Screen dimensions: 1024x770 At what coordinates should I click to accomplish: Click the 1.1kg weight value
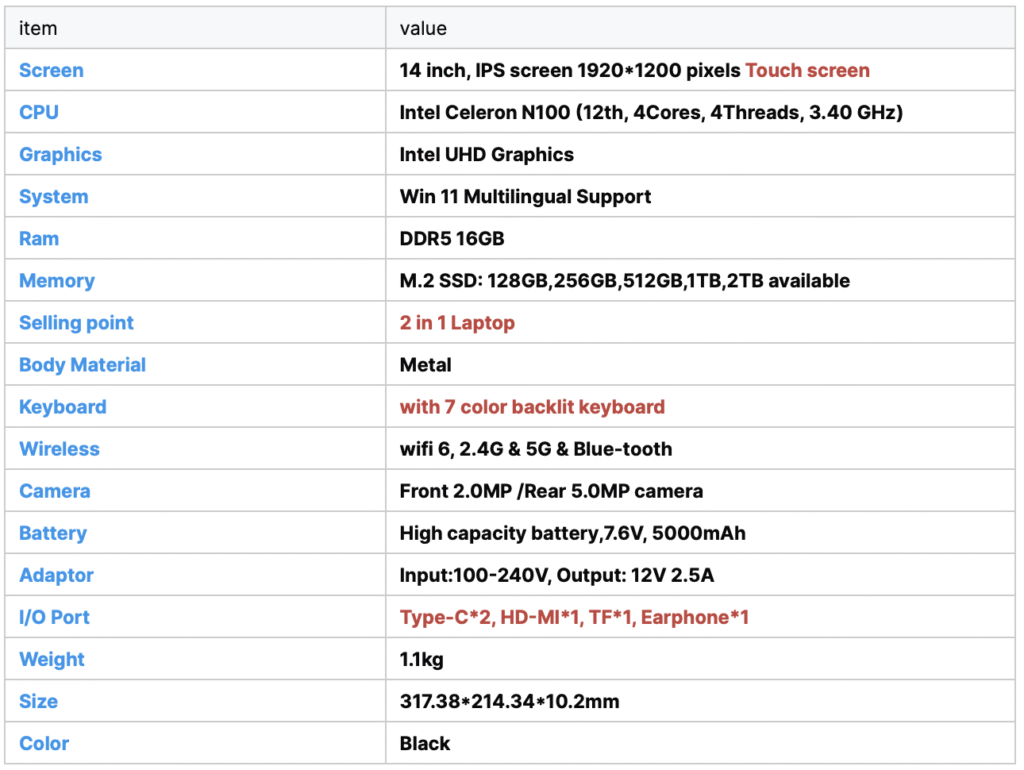pos(421,659)
